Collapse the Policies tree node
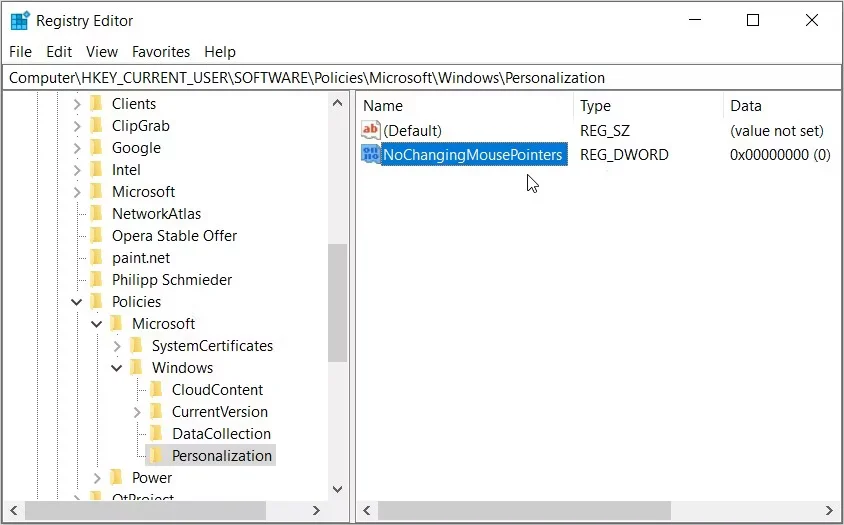 (x=77, y=302)
